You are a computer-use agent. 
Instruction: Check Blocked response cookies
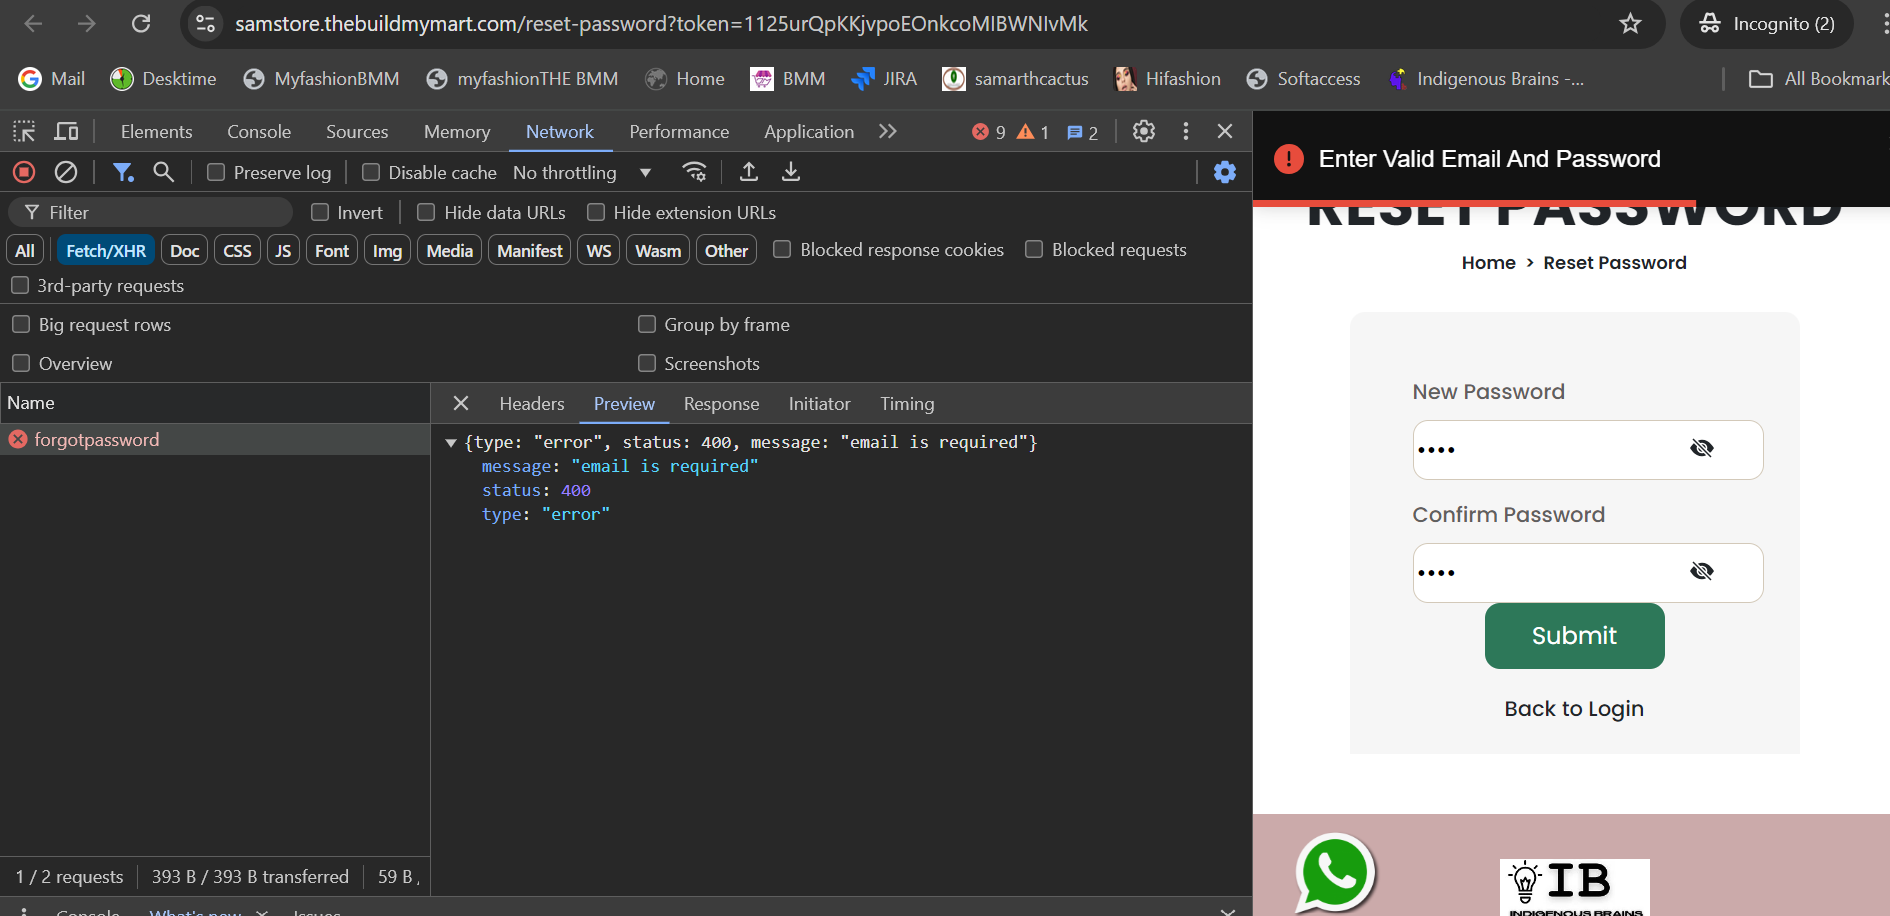[782, 249]
